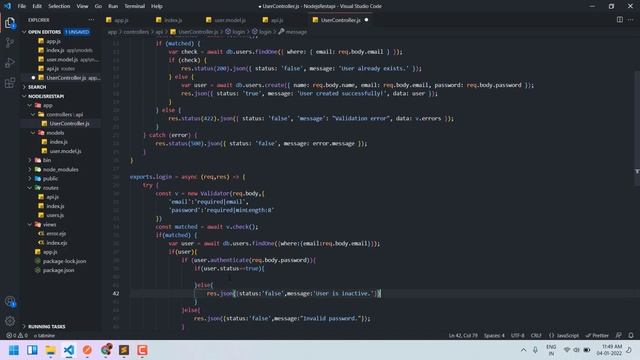Select the UserController.js editor tab
This screenshot has height=360, width=640.
tap(340, 20)
